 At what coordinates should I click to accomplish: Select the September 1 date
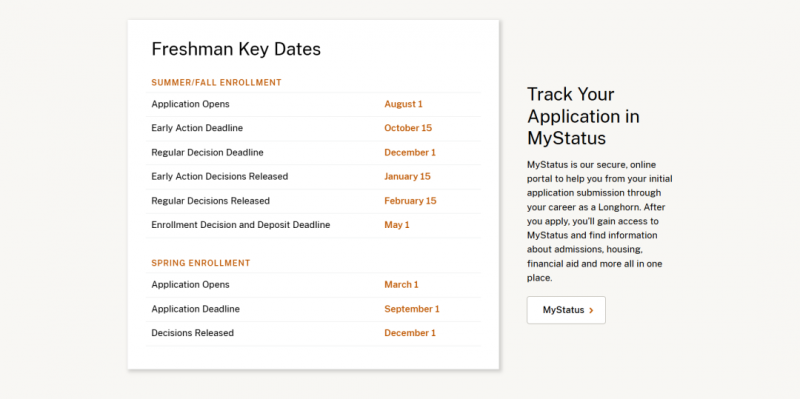tap(412, 309)
